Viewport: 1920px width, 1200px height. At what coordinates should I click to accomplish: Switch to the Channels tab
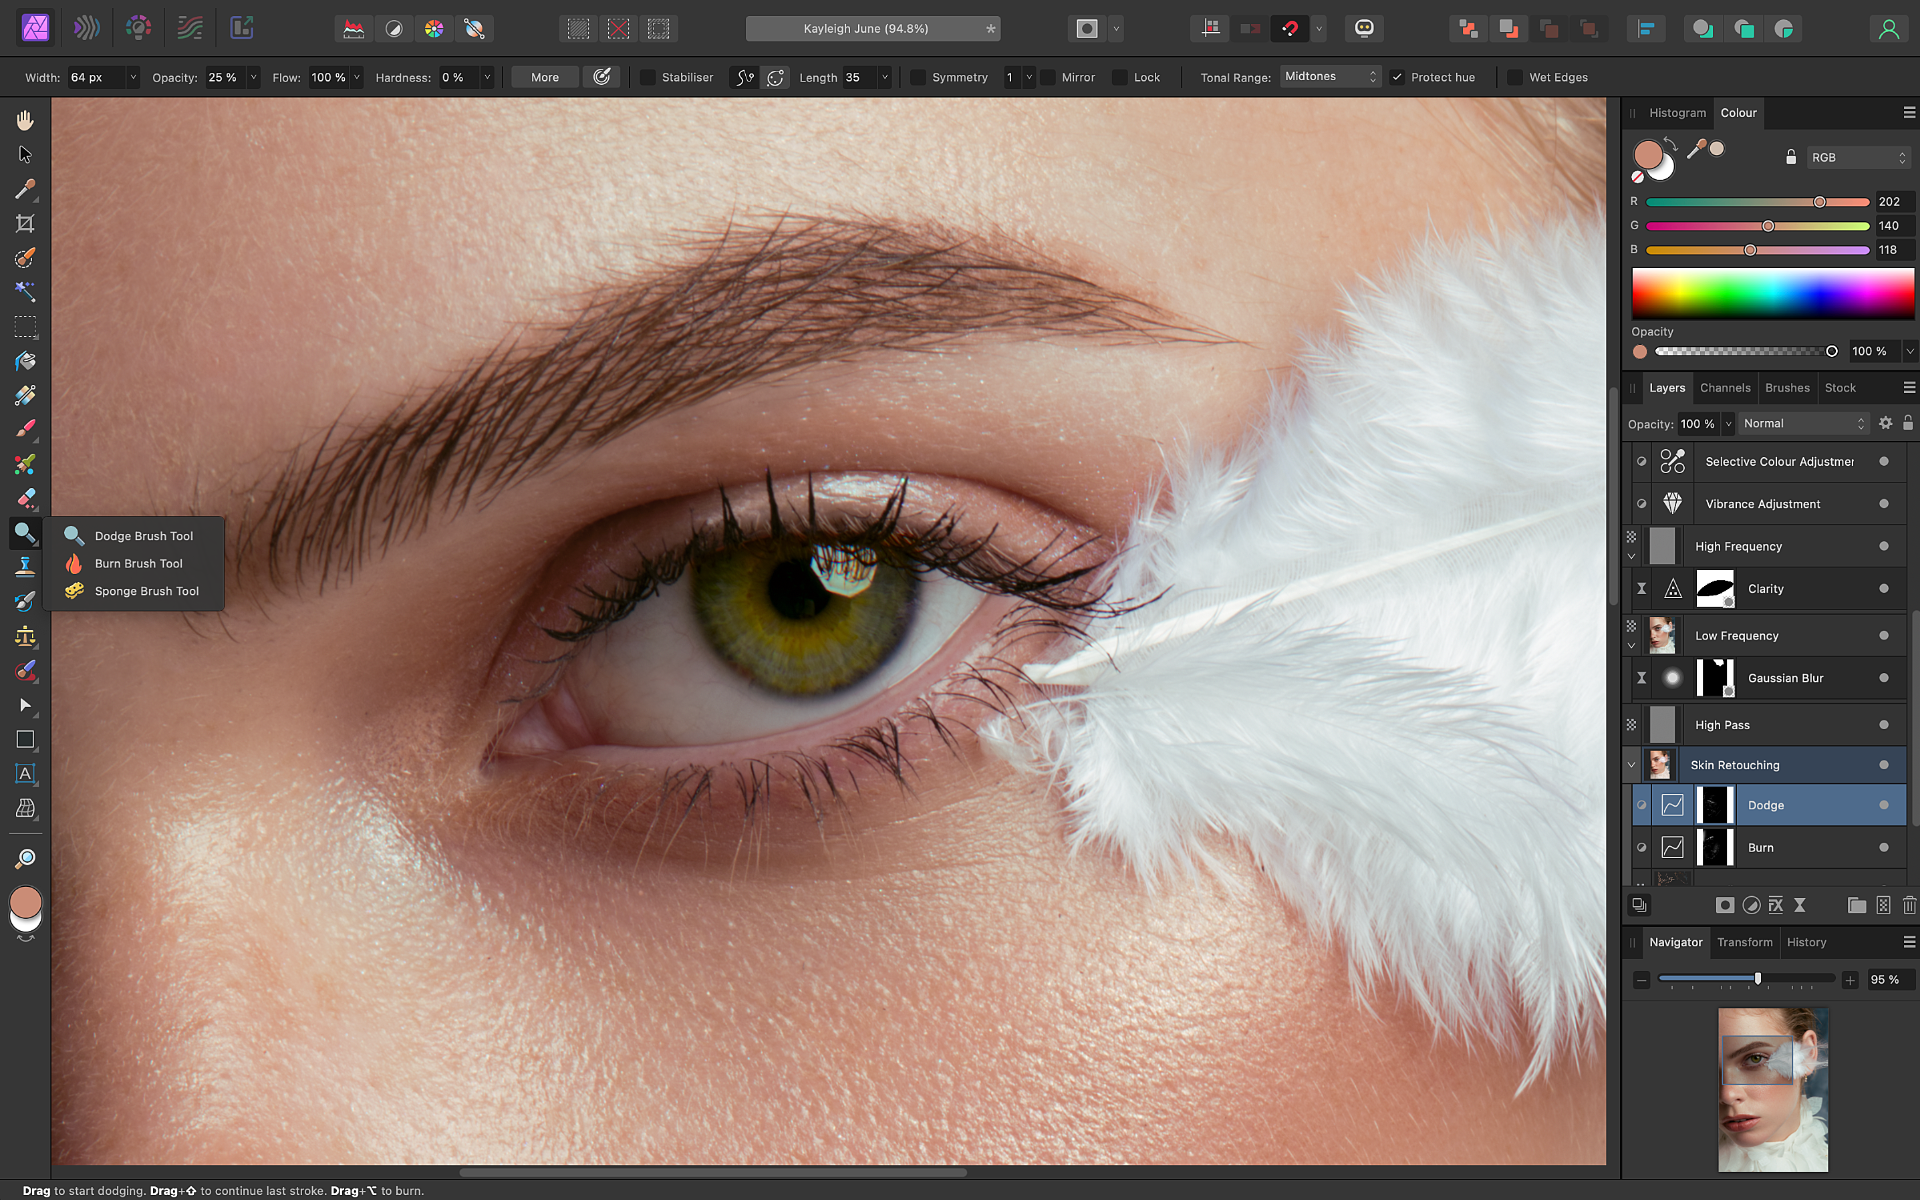[x=1725, y=387]
